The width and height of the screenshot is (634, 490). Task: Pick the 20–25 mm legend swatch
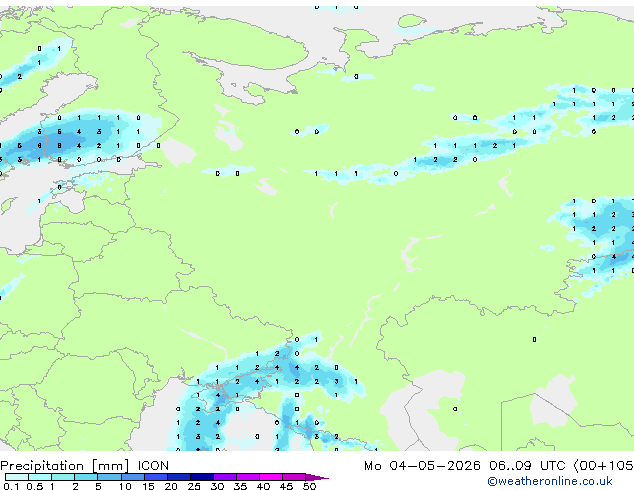(x=179, y=477)
